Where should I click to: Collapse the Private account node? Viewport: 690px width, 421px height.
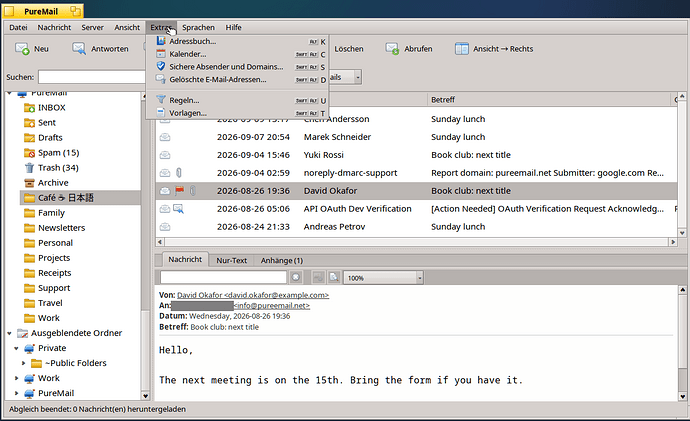click(x=16, y=348)
